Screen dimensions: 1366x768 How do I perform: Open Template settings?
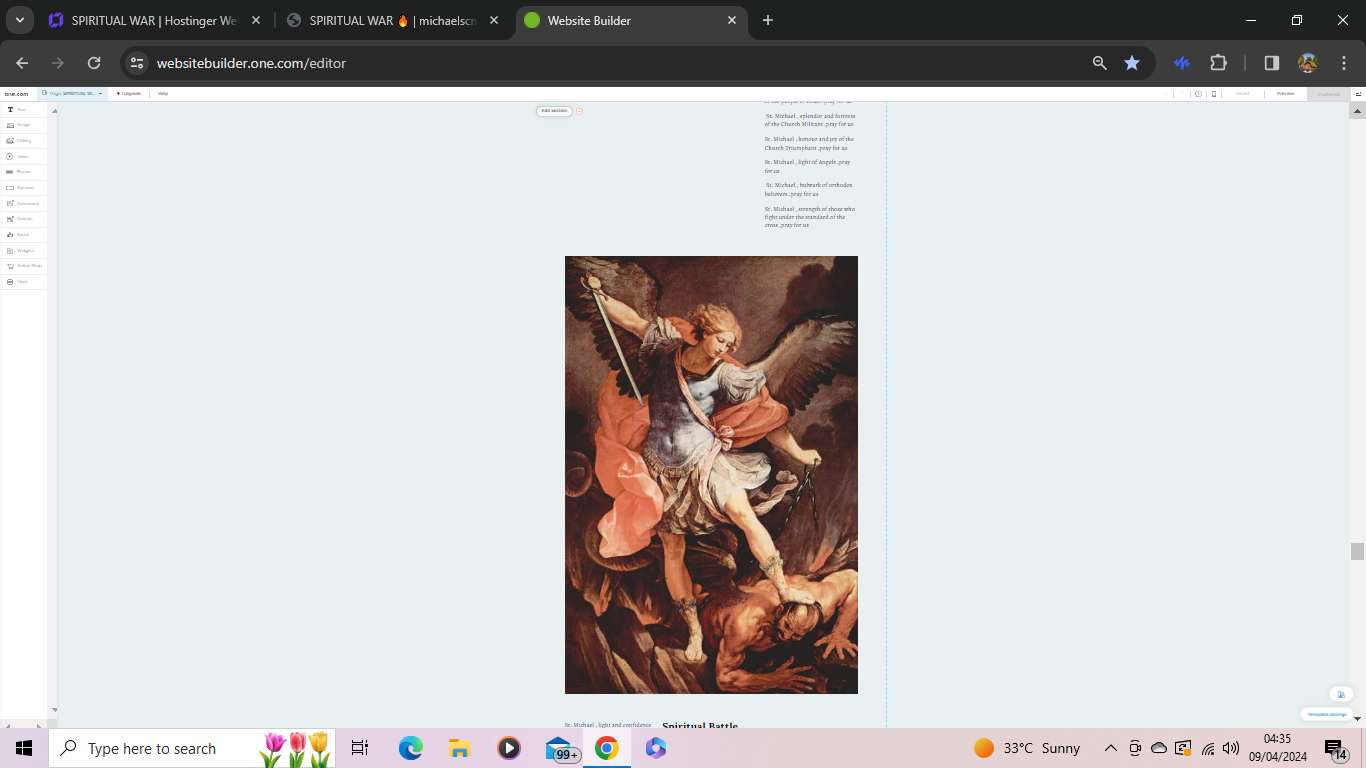click(1327, 714)
